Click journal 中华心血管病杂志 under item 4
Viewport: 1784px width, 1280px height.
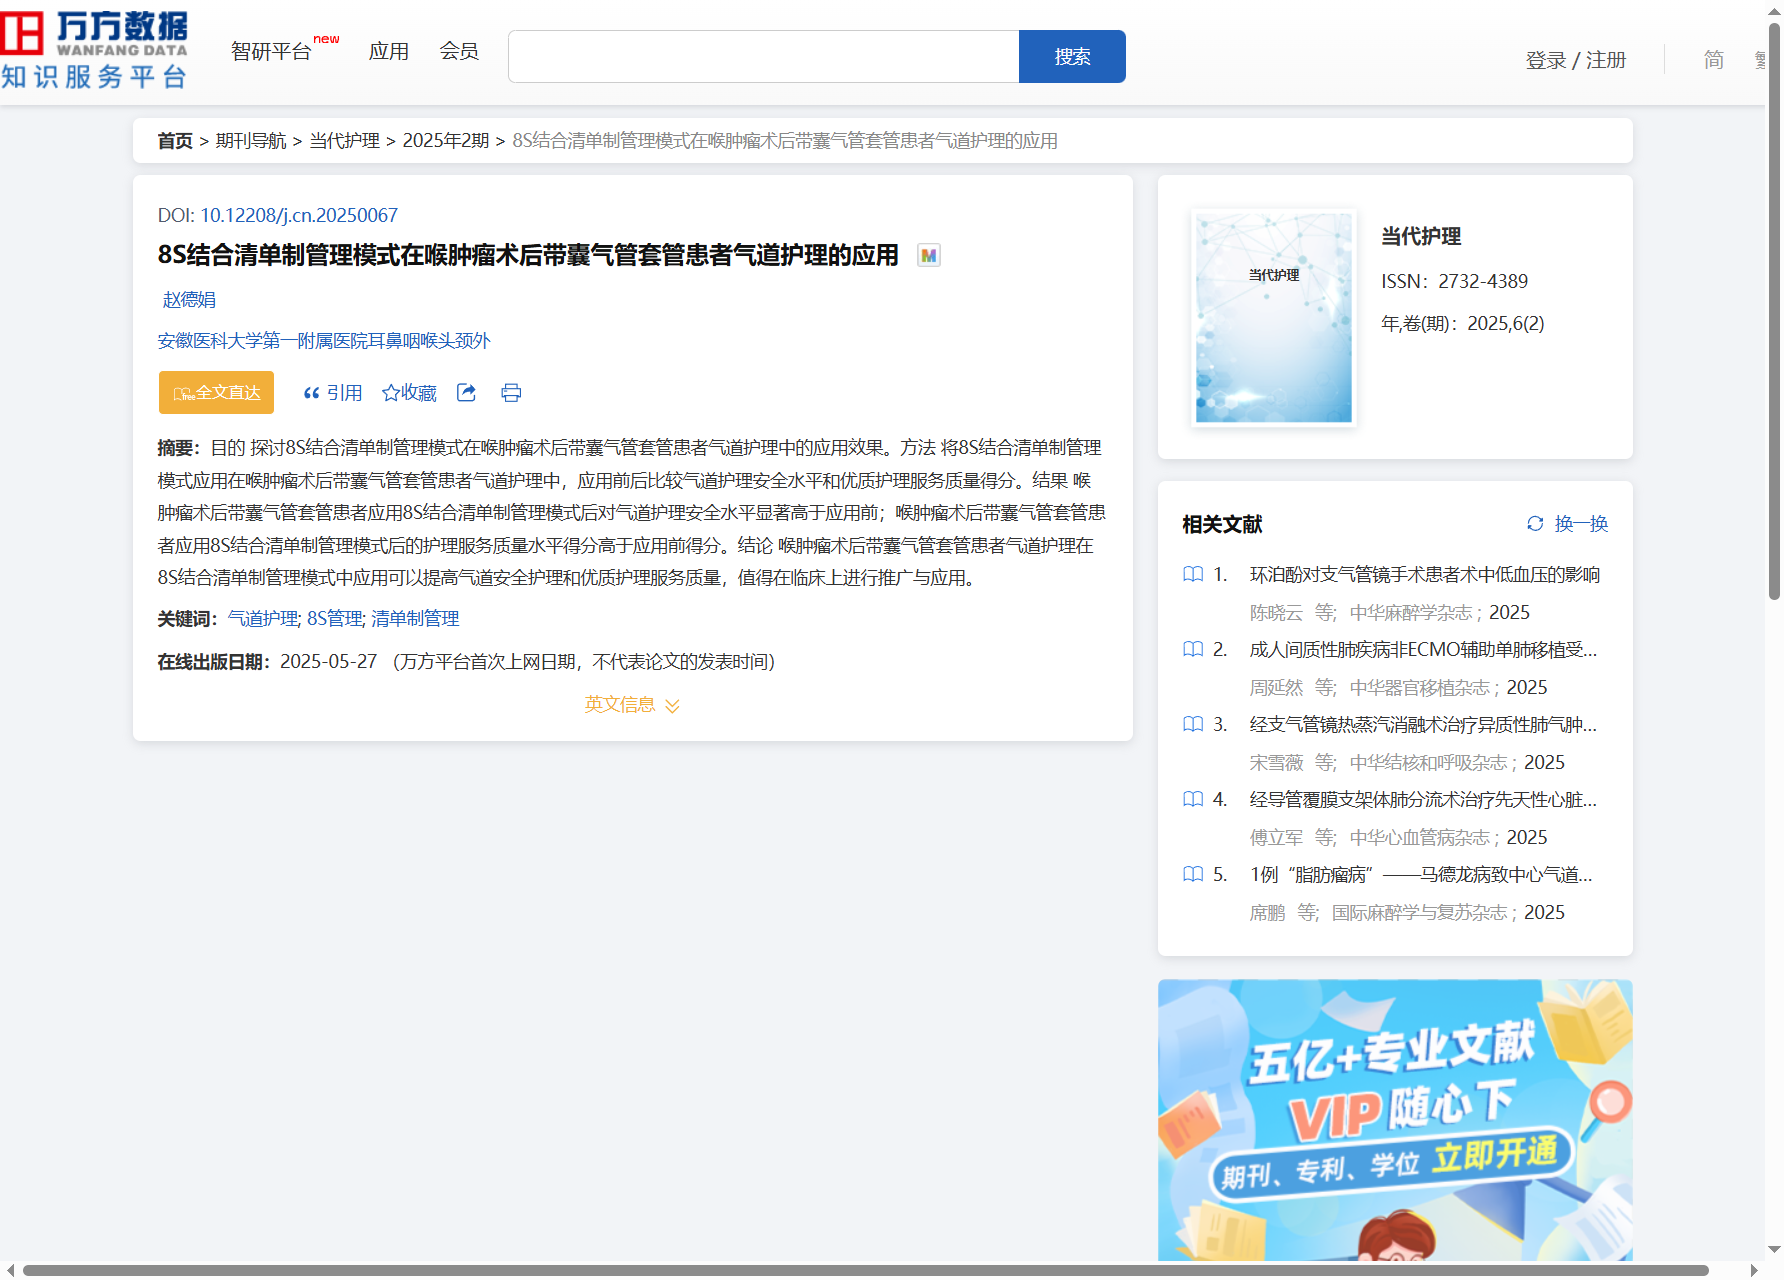pos(1420,837)
